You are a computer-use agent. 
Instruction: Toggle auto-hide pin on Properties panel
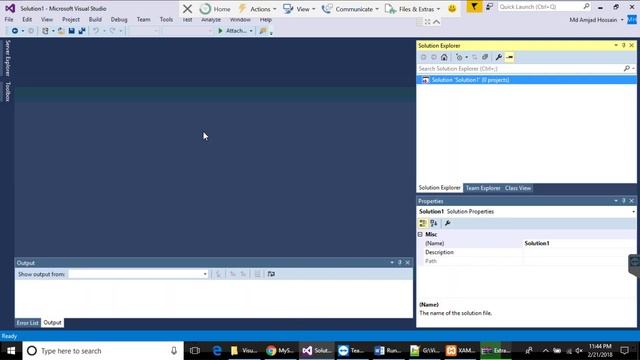624,201
